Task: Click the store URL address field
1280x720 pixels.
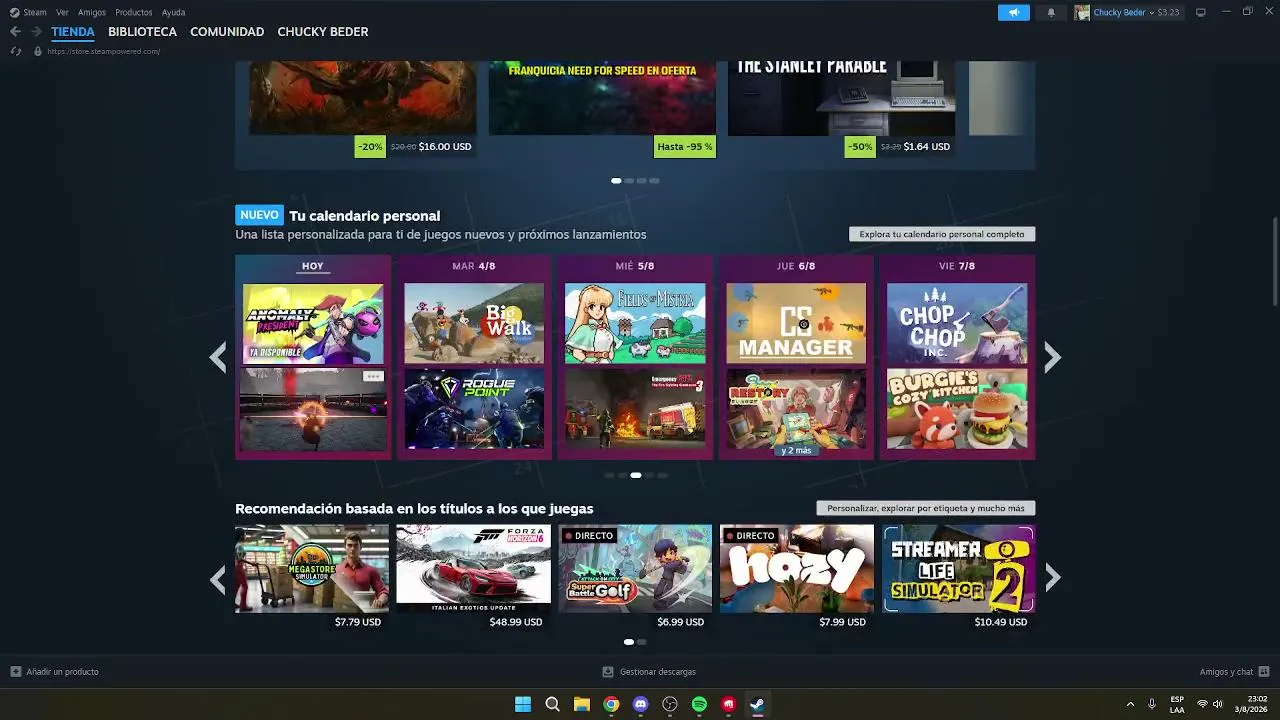Action: tap(104, 51)
